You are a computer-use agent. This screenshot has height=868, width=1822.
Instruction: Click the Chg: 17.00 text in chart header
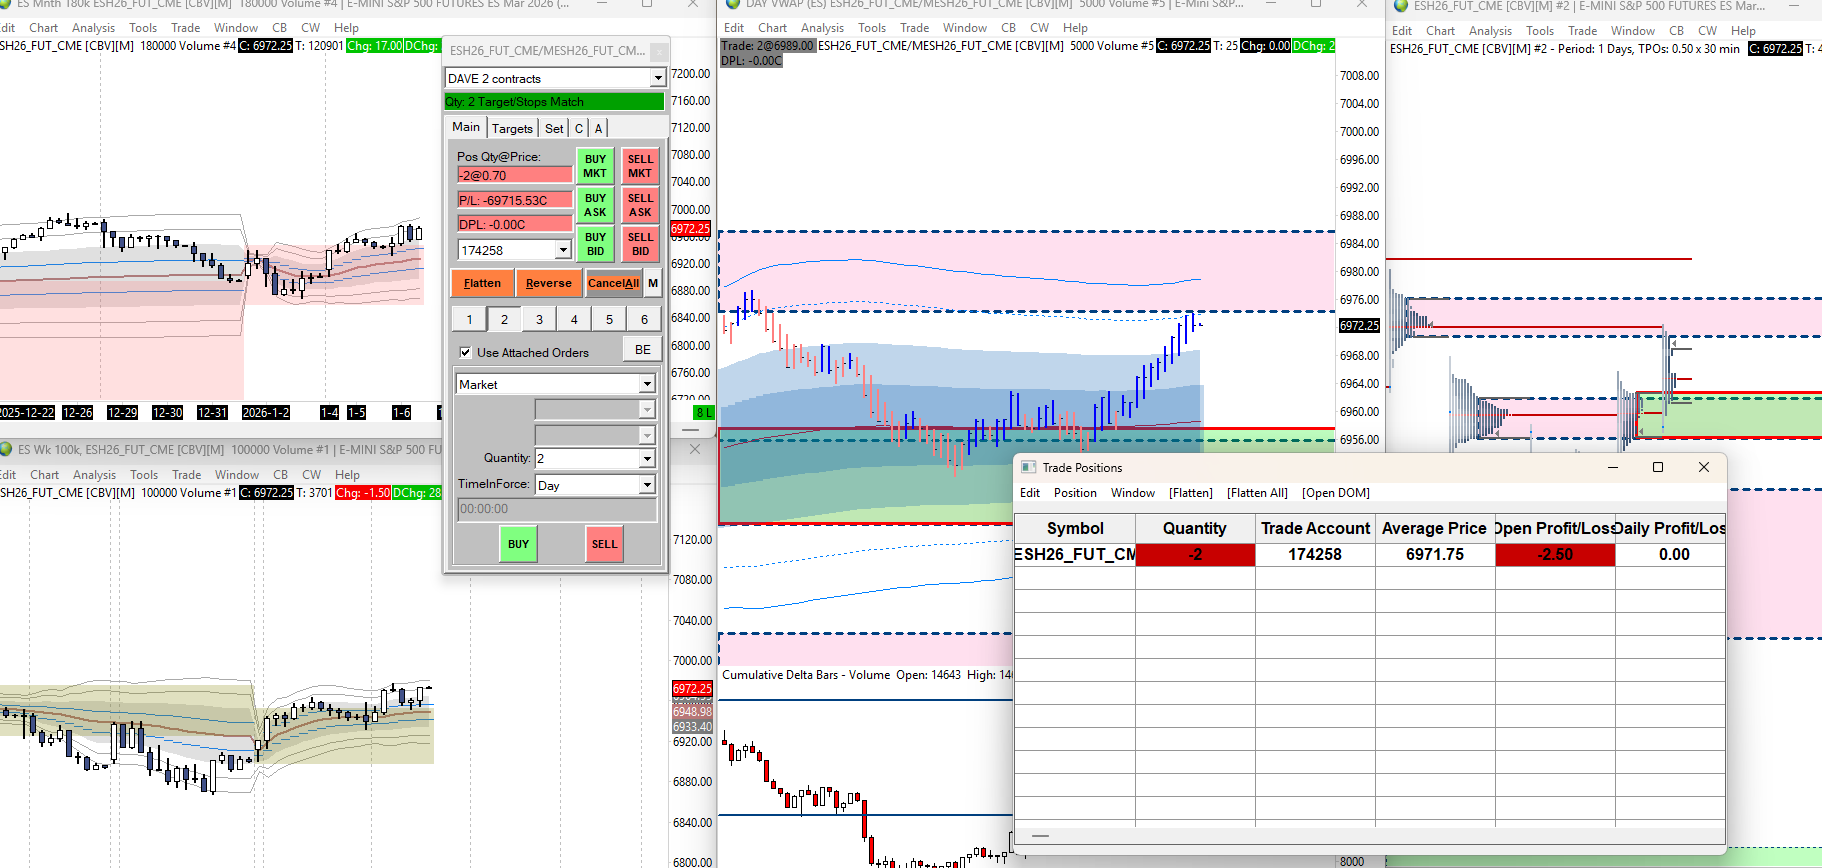tap(375, 46)
